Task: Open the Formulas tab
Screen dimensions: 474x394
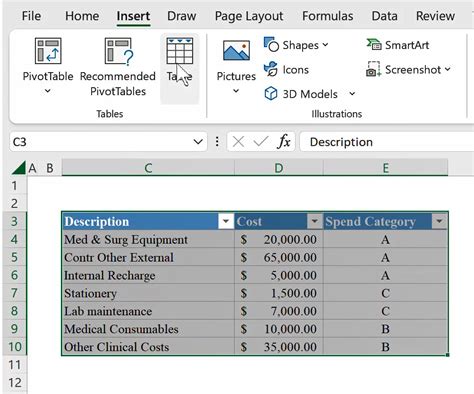Action: pos(328,16)
